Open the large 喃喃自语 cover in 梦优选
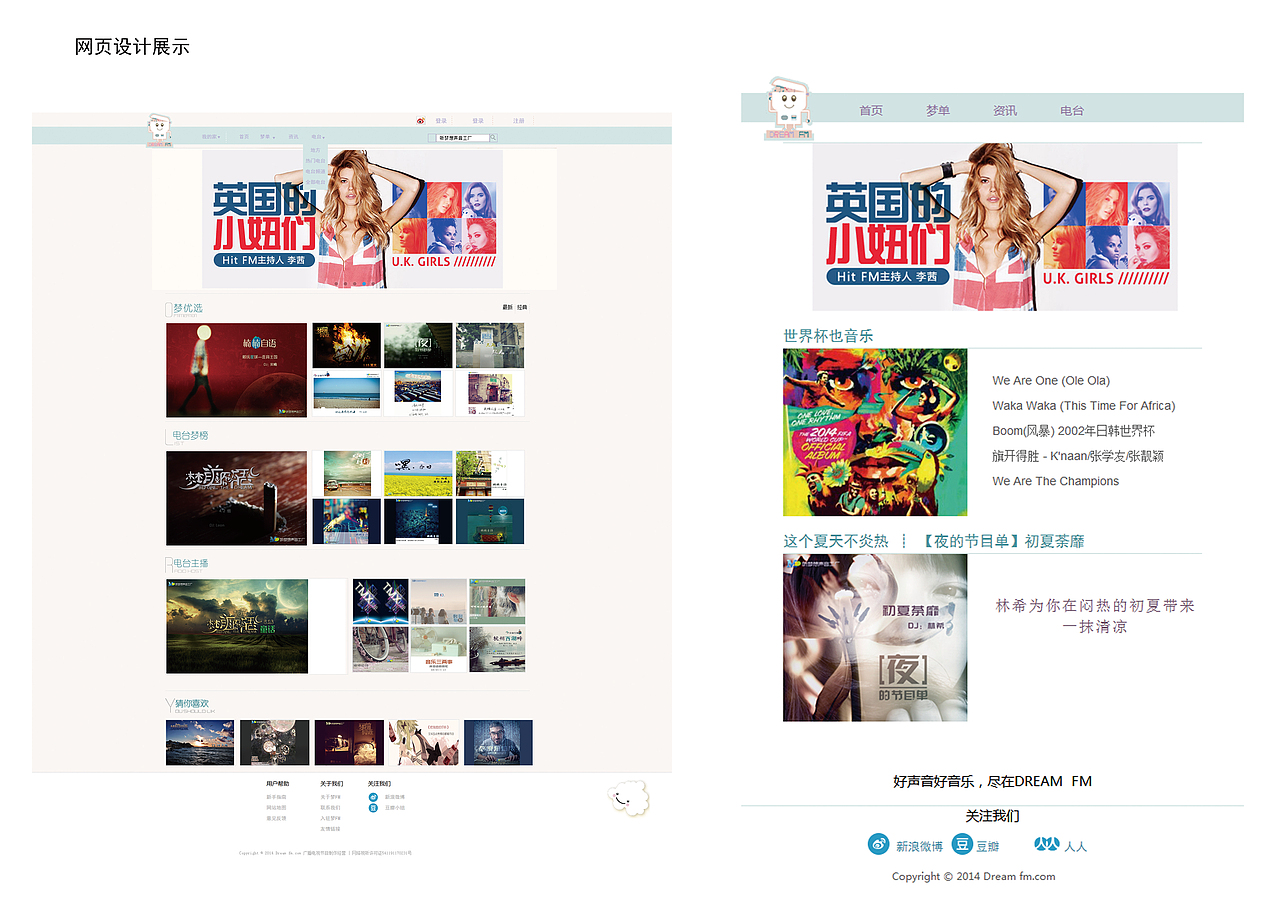This screenshot has width=1280, height=905. coord(237,369)
